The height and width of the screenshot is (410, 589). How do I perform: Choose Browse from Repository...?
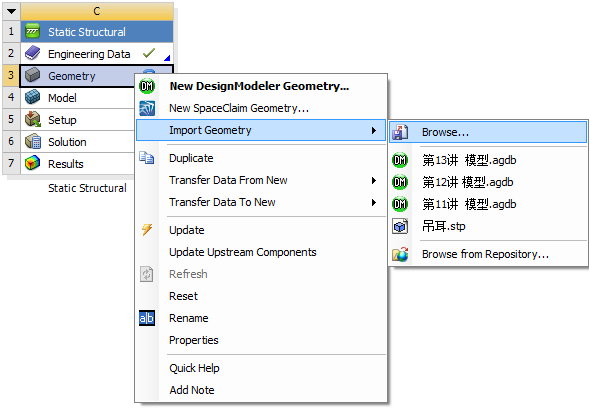[x=488, y=254]
